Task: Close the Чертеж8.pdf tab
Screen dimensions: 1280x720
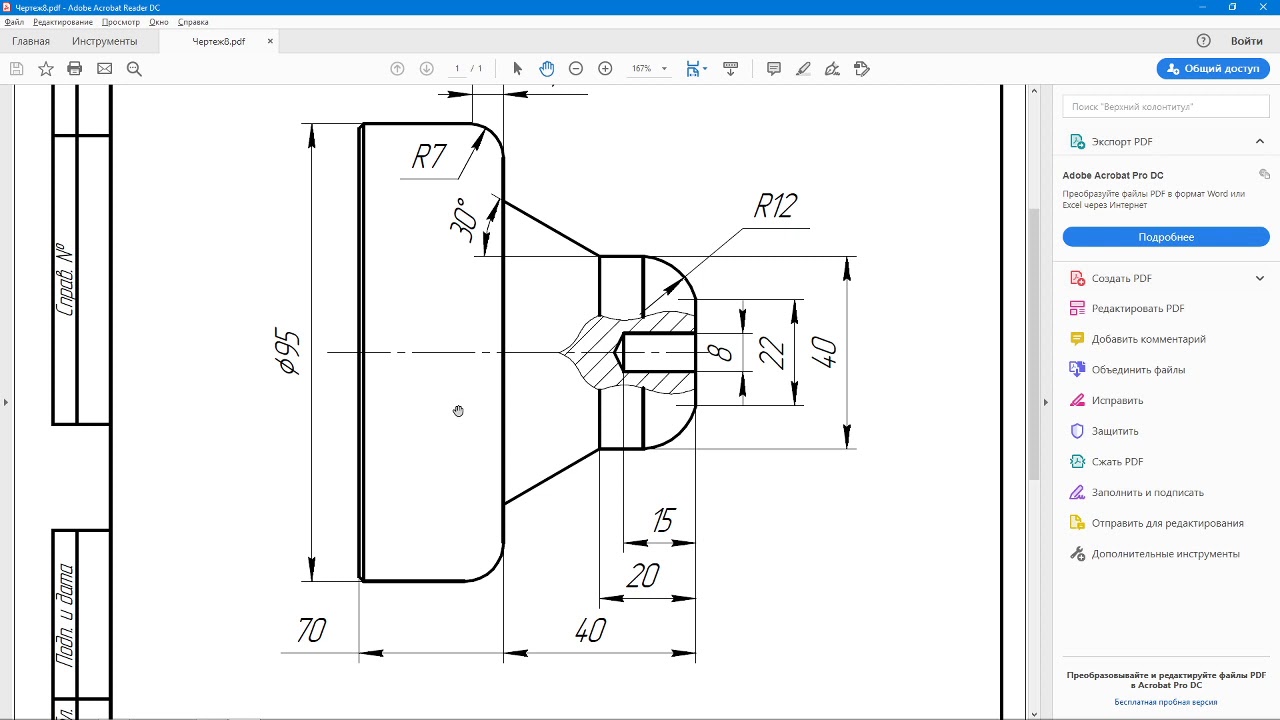Action: point(270,41)
